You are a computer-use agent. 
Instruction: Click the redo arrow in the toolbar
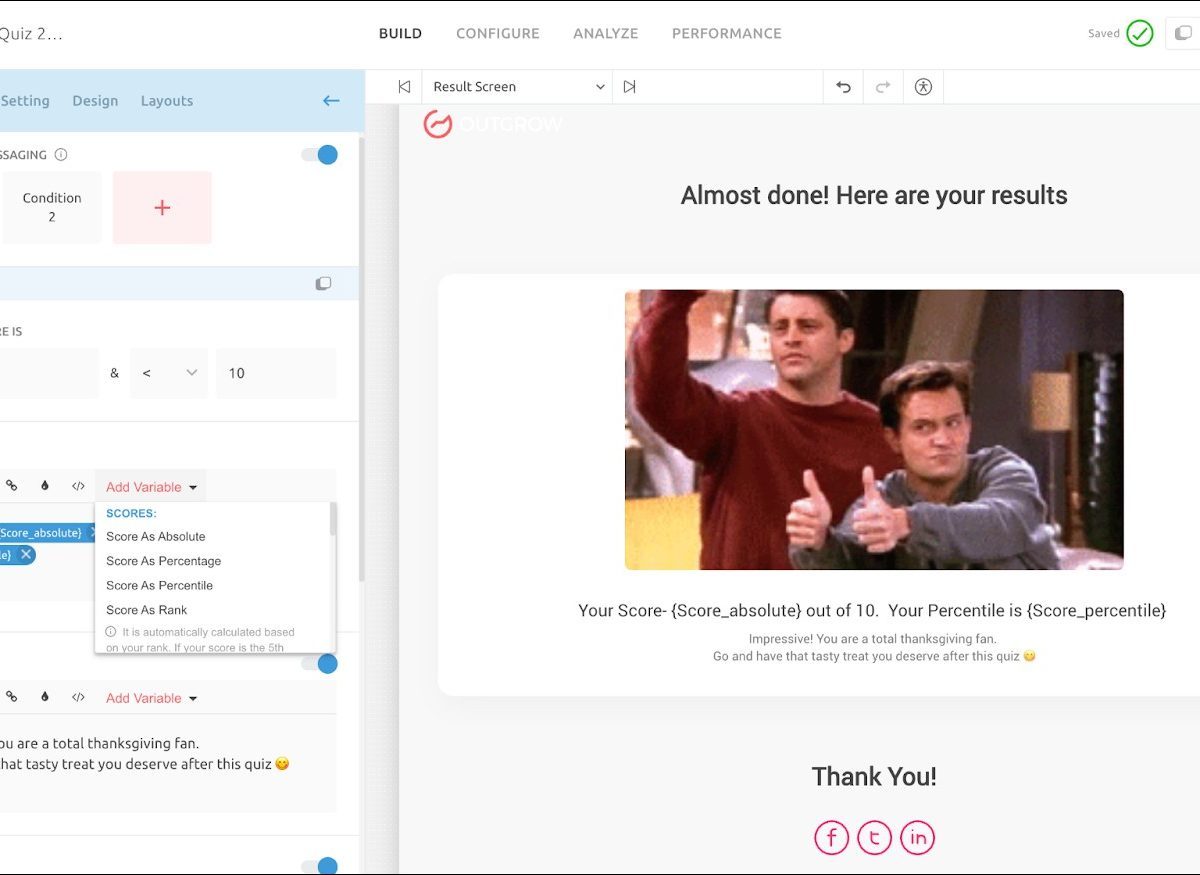click(x=883, y=87)
